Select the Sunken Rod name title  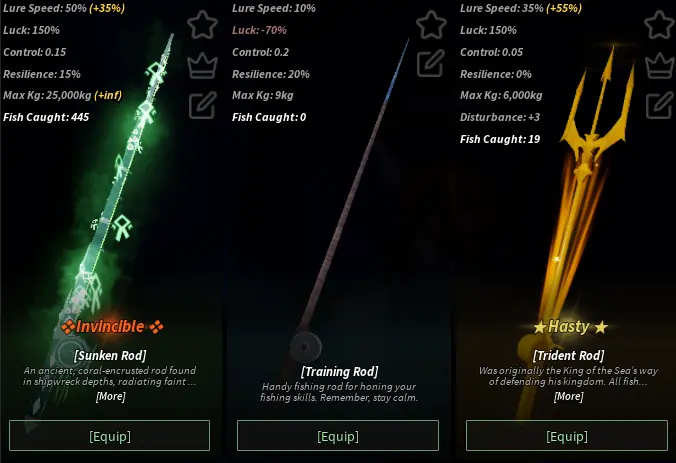pos(110,356)
